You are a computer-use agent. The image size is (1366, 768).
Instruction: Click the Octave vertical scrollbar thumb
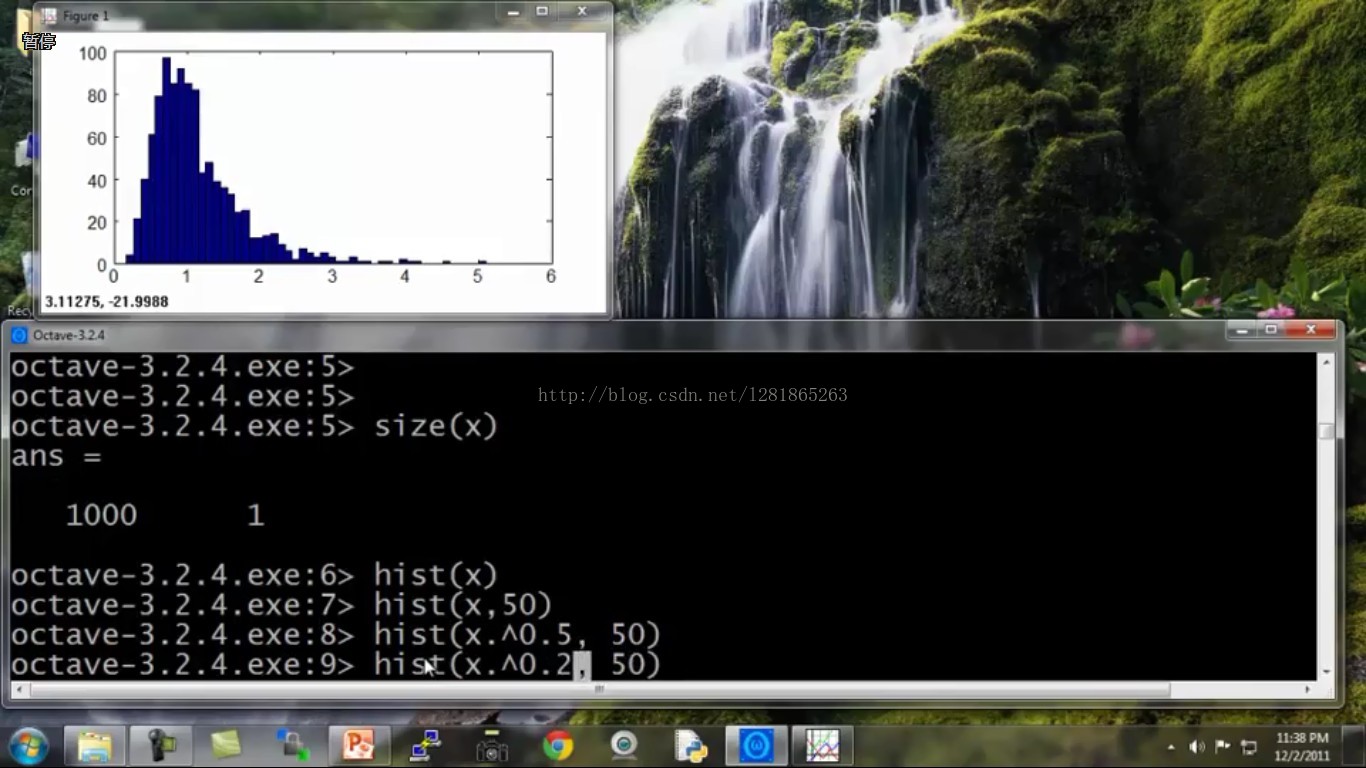pos(1326,431)
